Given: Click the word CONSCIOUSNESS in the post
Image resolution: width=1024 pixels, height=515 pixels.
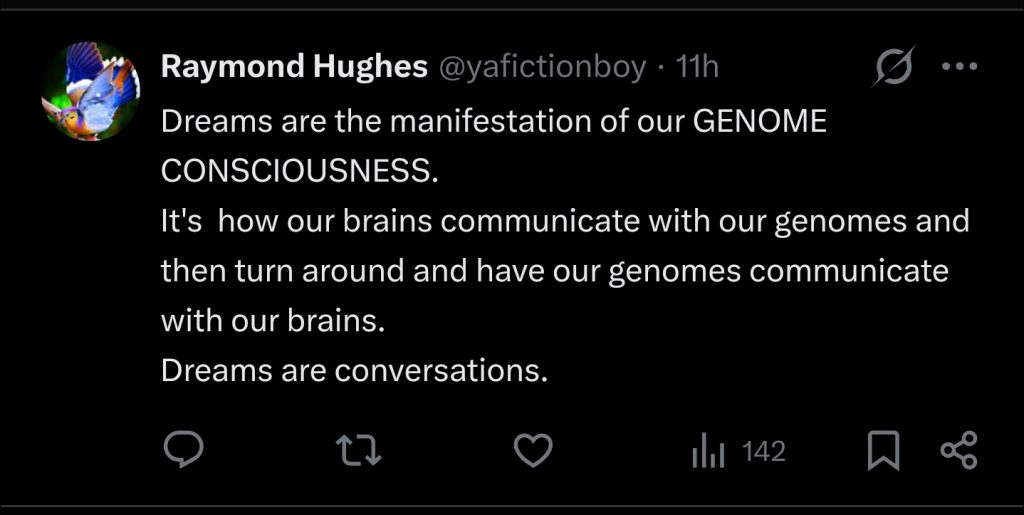Looking at the screenshot, I should click(299, 171).
